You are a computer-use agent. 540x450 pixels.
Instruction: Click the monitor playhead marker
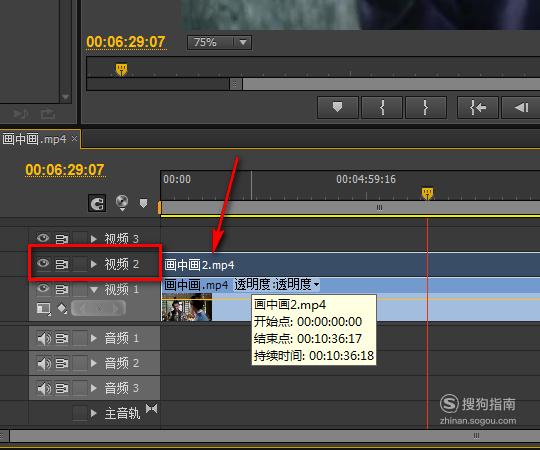click(x=121, y=69)
